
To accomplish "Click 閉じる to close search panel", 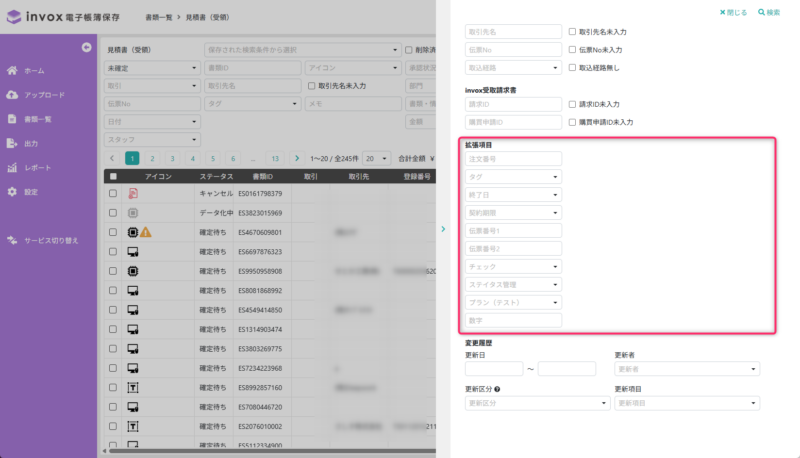I will coord(732,12).
